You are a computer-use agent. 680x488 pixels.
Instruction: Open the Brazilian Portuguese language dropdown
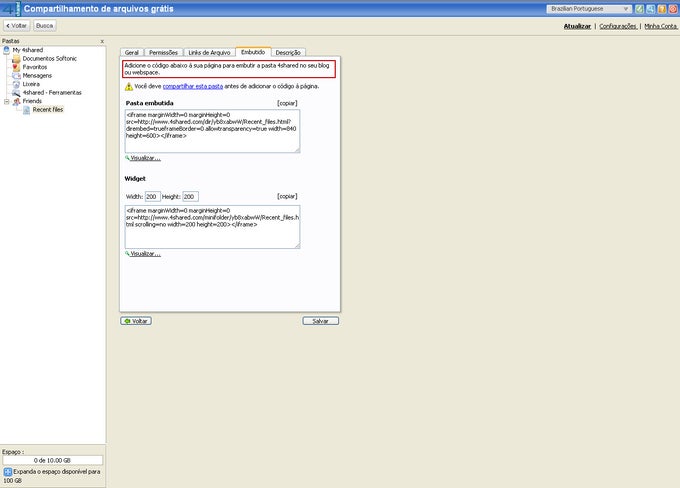(x=588, y=9)
